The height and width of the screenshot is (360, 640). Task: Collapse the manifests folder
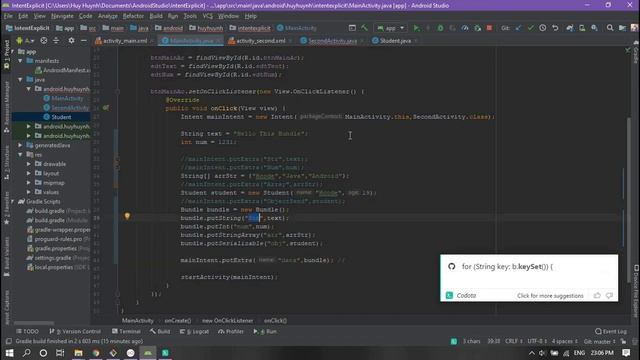click(x=20, y=61)
